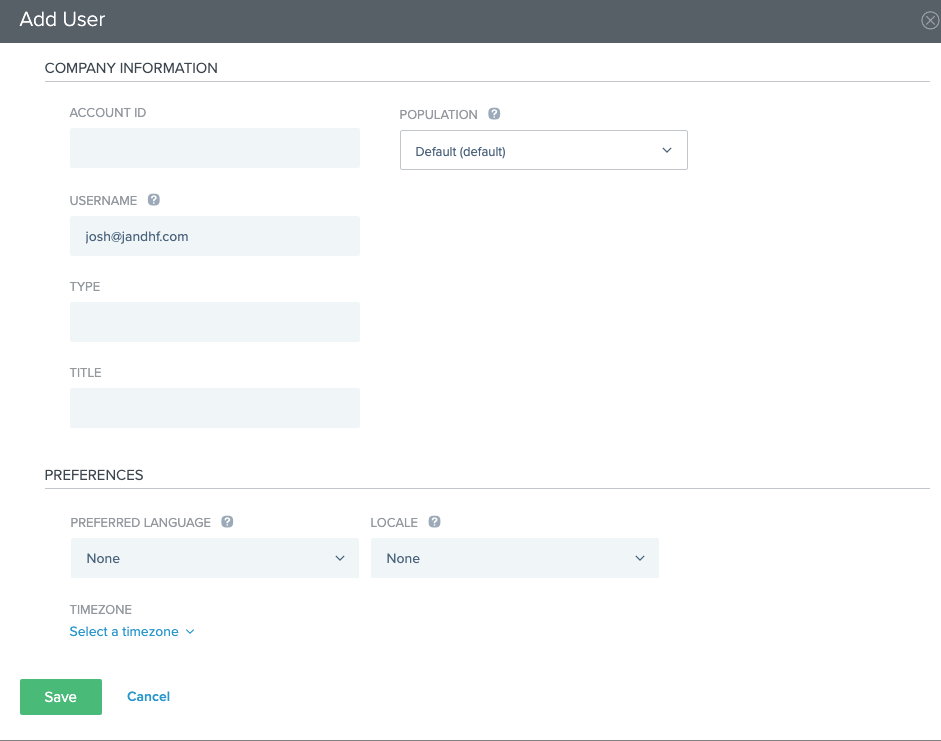Image resolution: width=941 pixels, height=741 pixels.
Task: Open the Locale dropdown set to None
Action: pos(514,558)
